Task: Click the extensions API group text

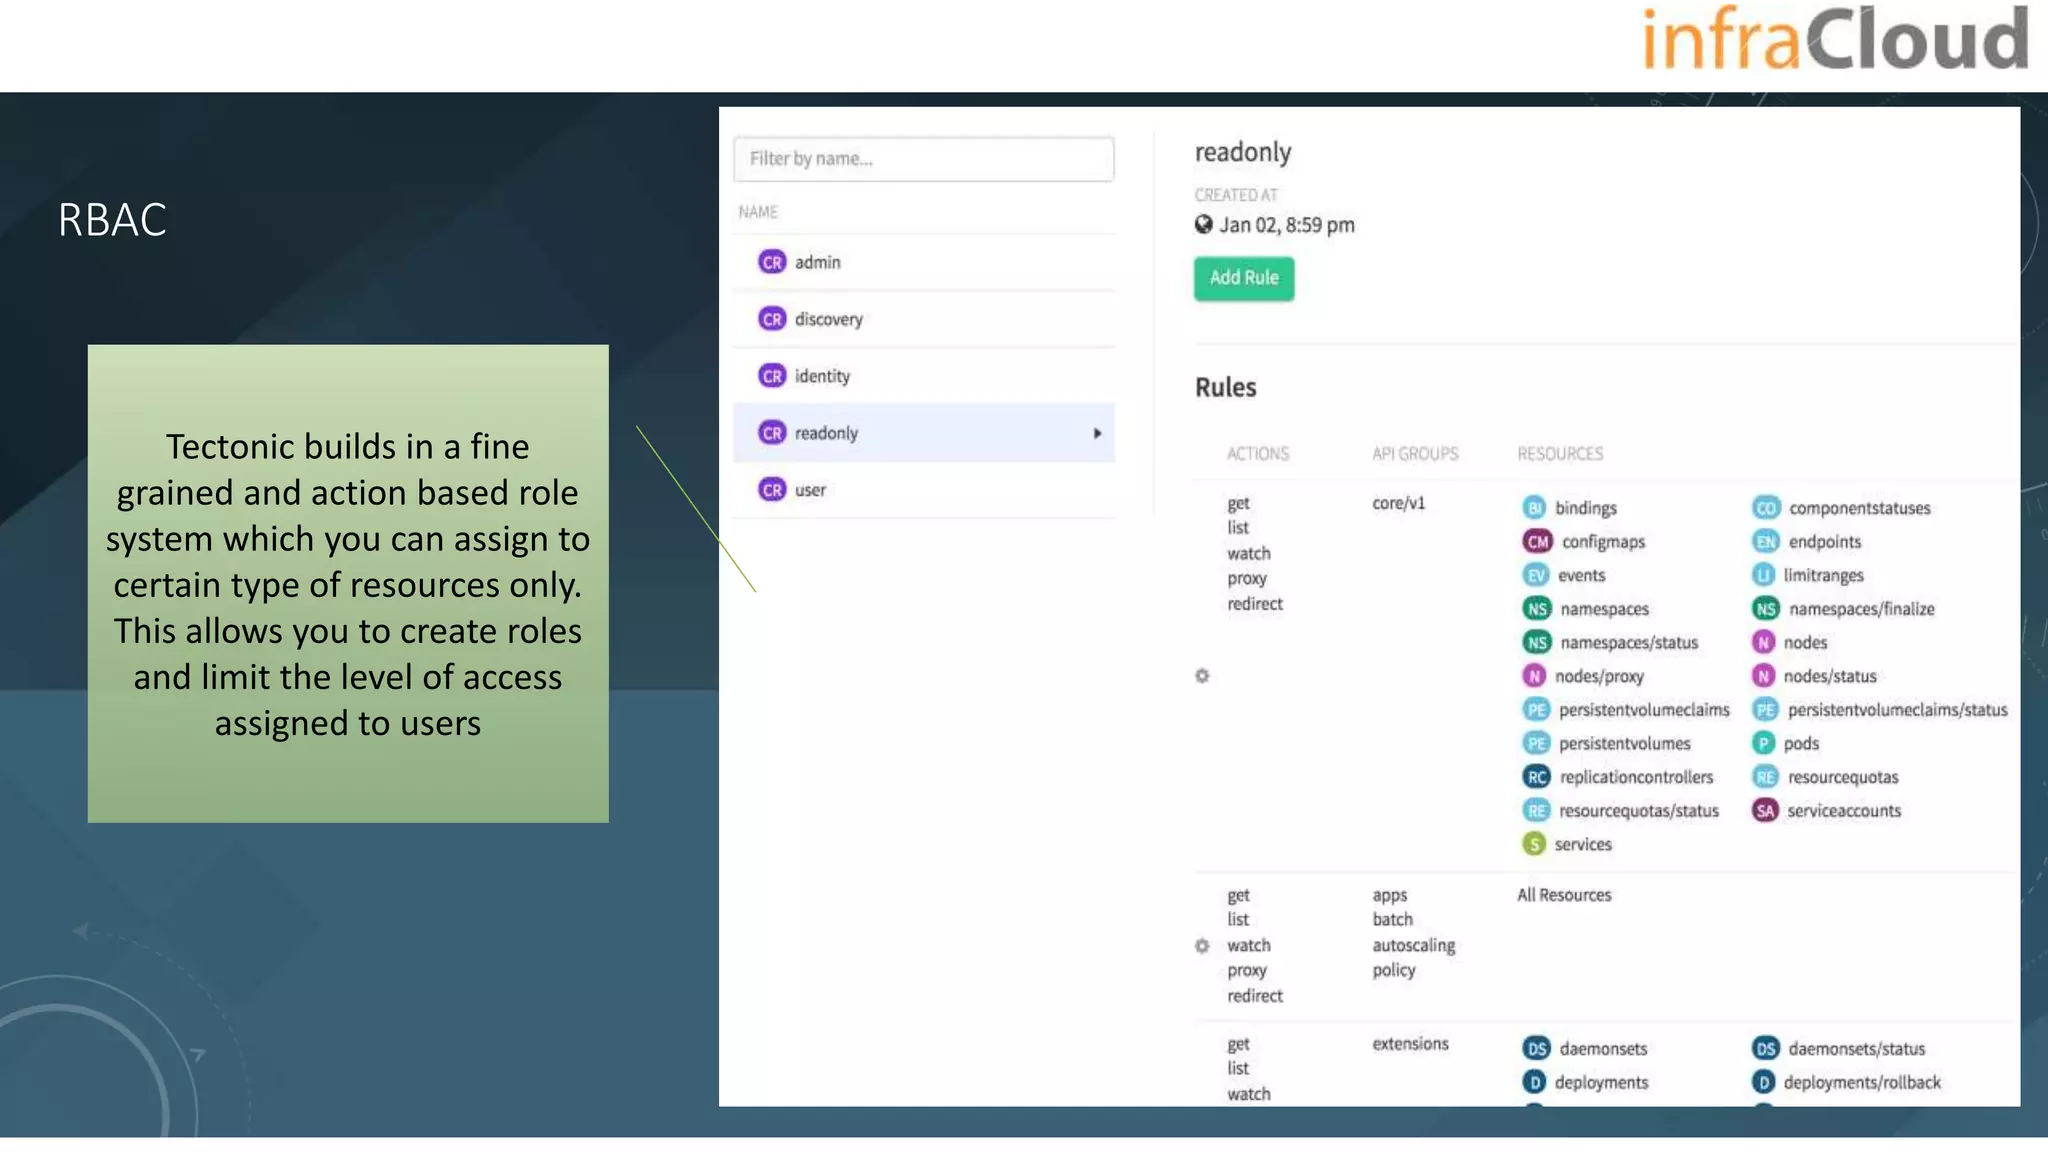Action: tap(1410, 1044)
